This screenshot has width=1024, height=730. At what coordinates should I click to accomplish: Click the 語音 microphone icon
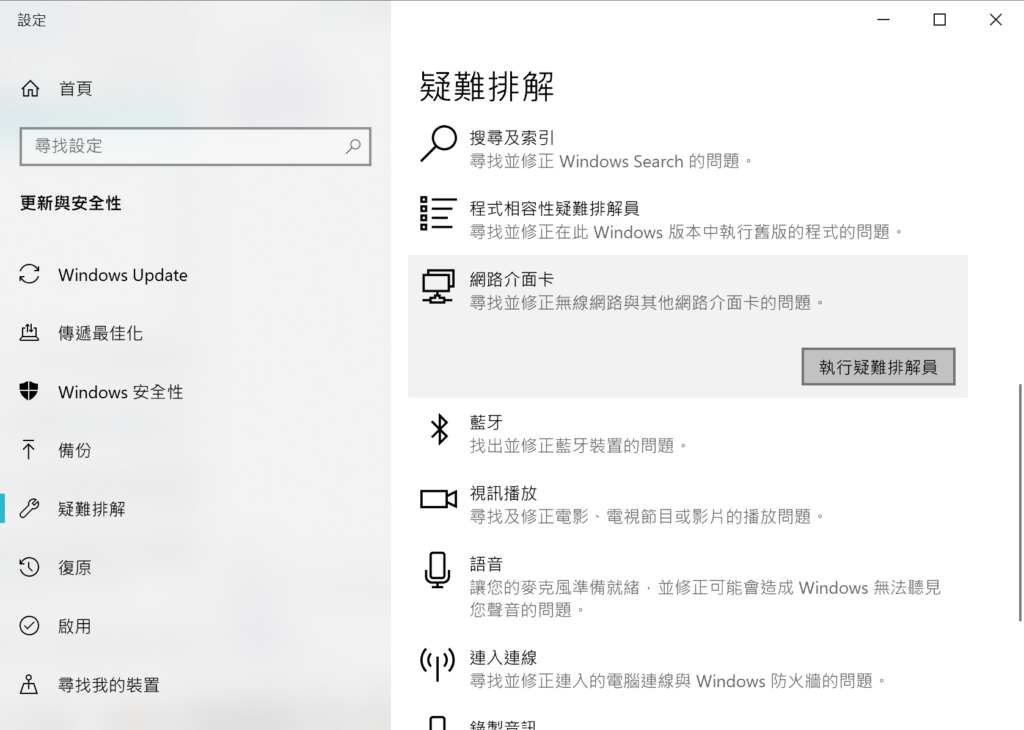click(x=437, y=570)
